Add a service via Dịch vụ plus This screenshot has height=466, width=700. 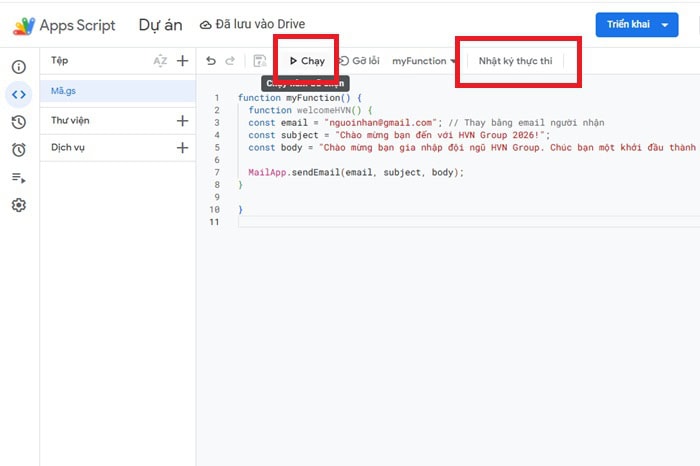(182, 148)
